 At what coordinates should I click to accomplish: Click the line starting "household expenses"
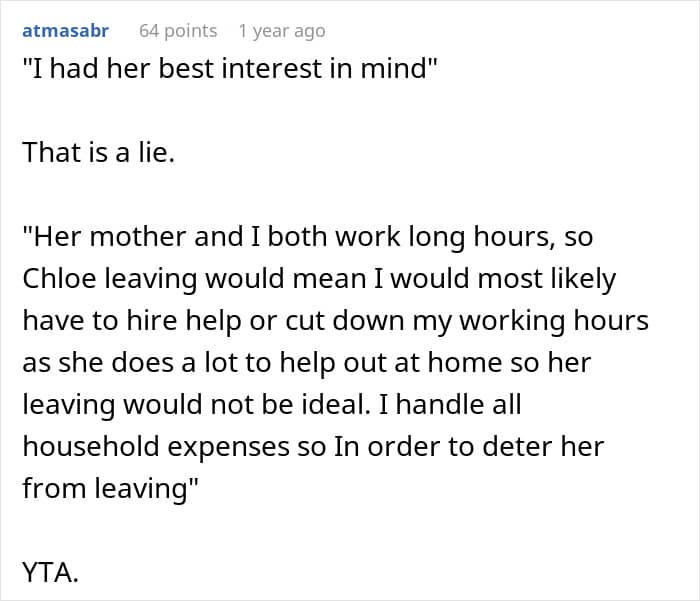click(x=313, y=446)
